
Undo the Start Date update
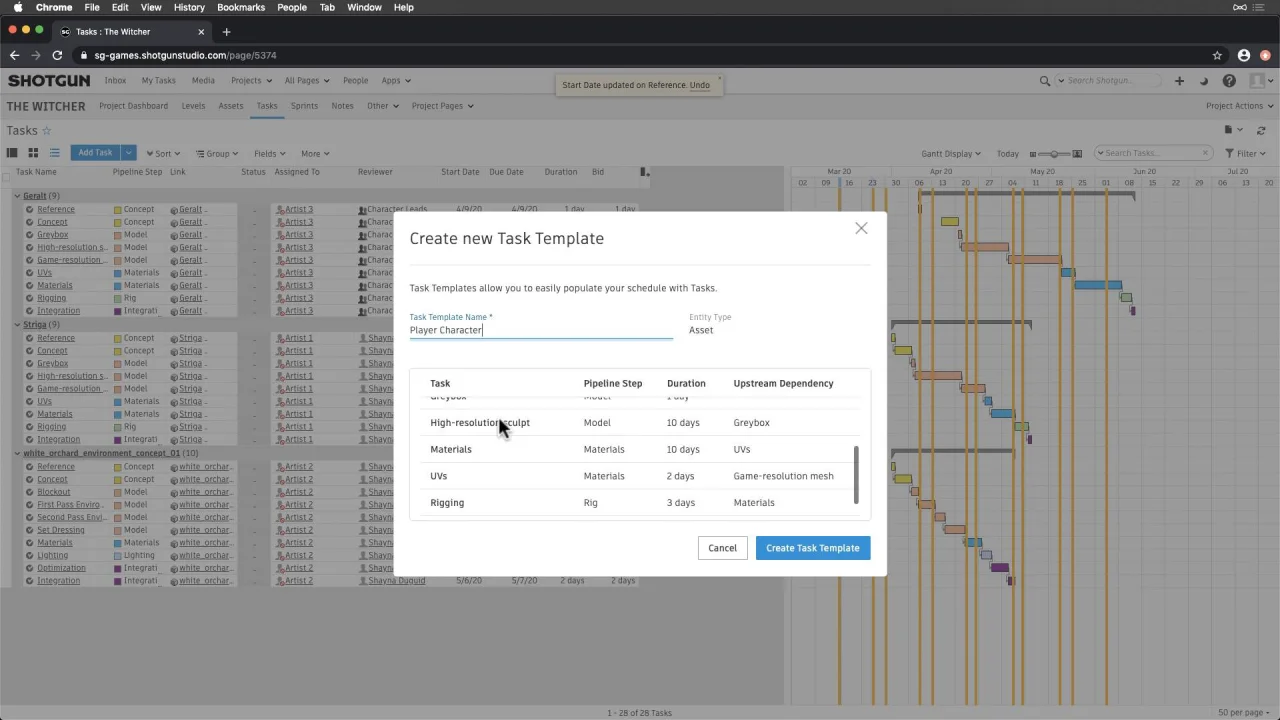[700, 85]
